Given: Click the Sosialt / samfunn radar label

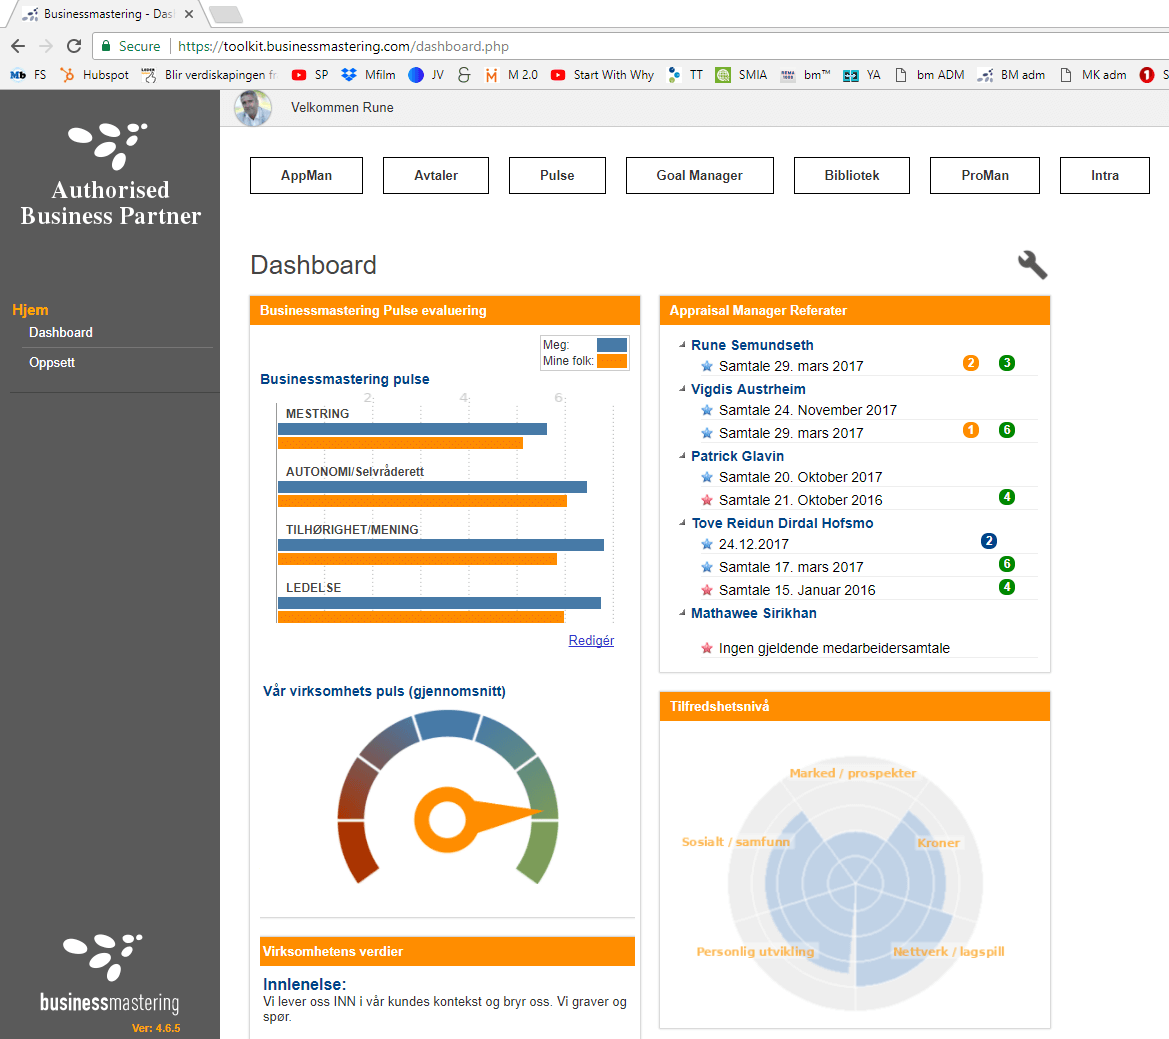Looking at the screenshot, I should point(736,841).
